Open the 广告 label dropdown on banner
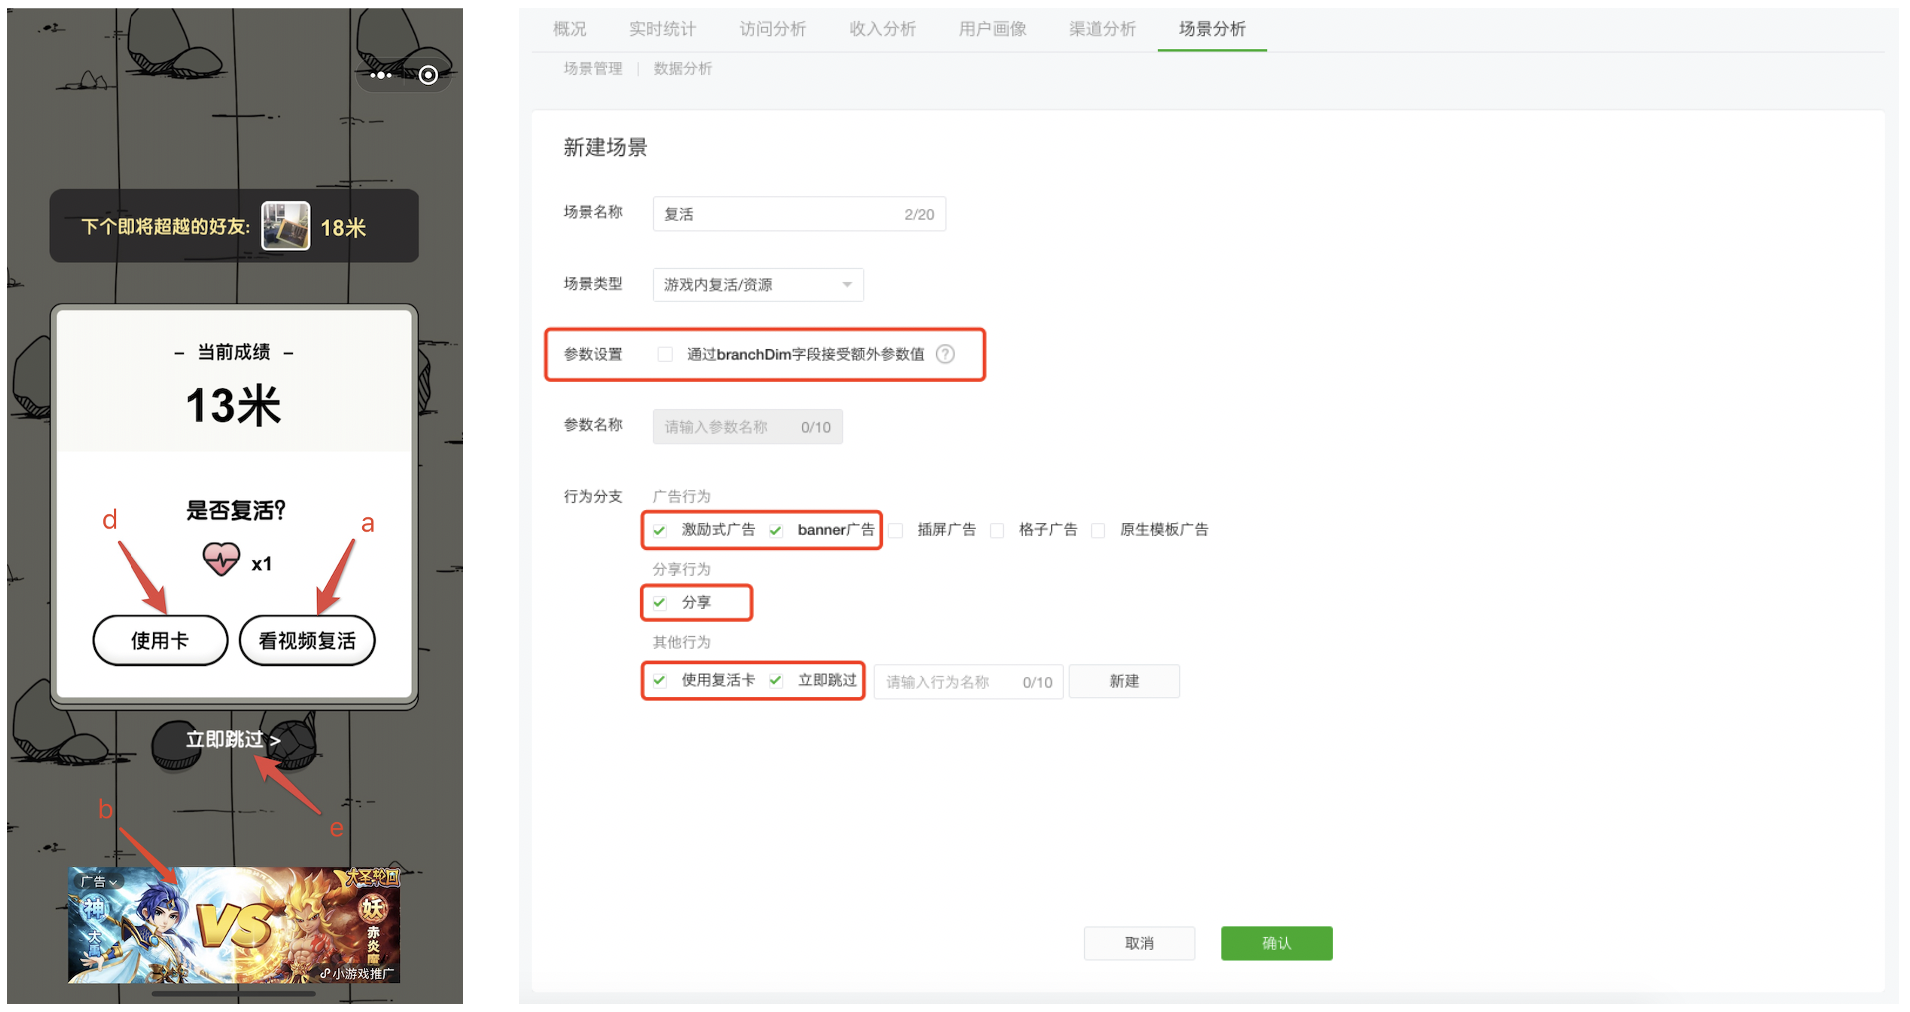1910x1012 pixels. pyautogui.click(x=100, y=881)
